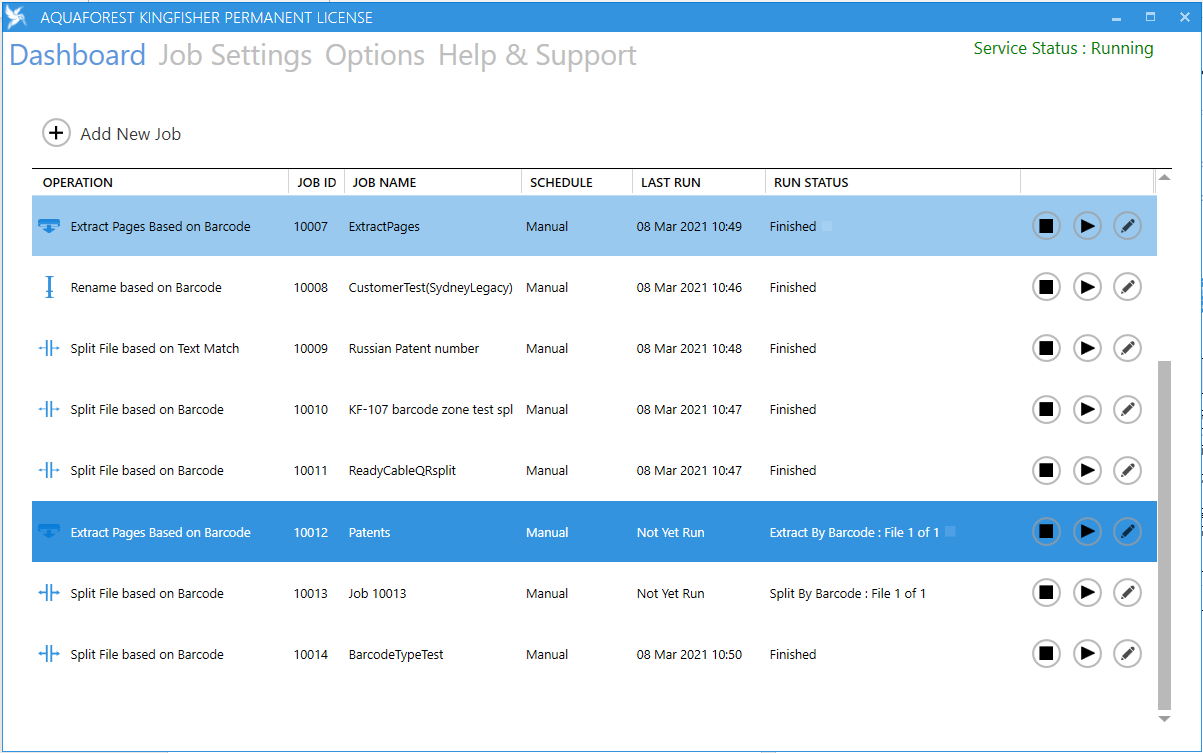Switch to the Options menu

(374, 55)
